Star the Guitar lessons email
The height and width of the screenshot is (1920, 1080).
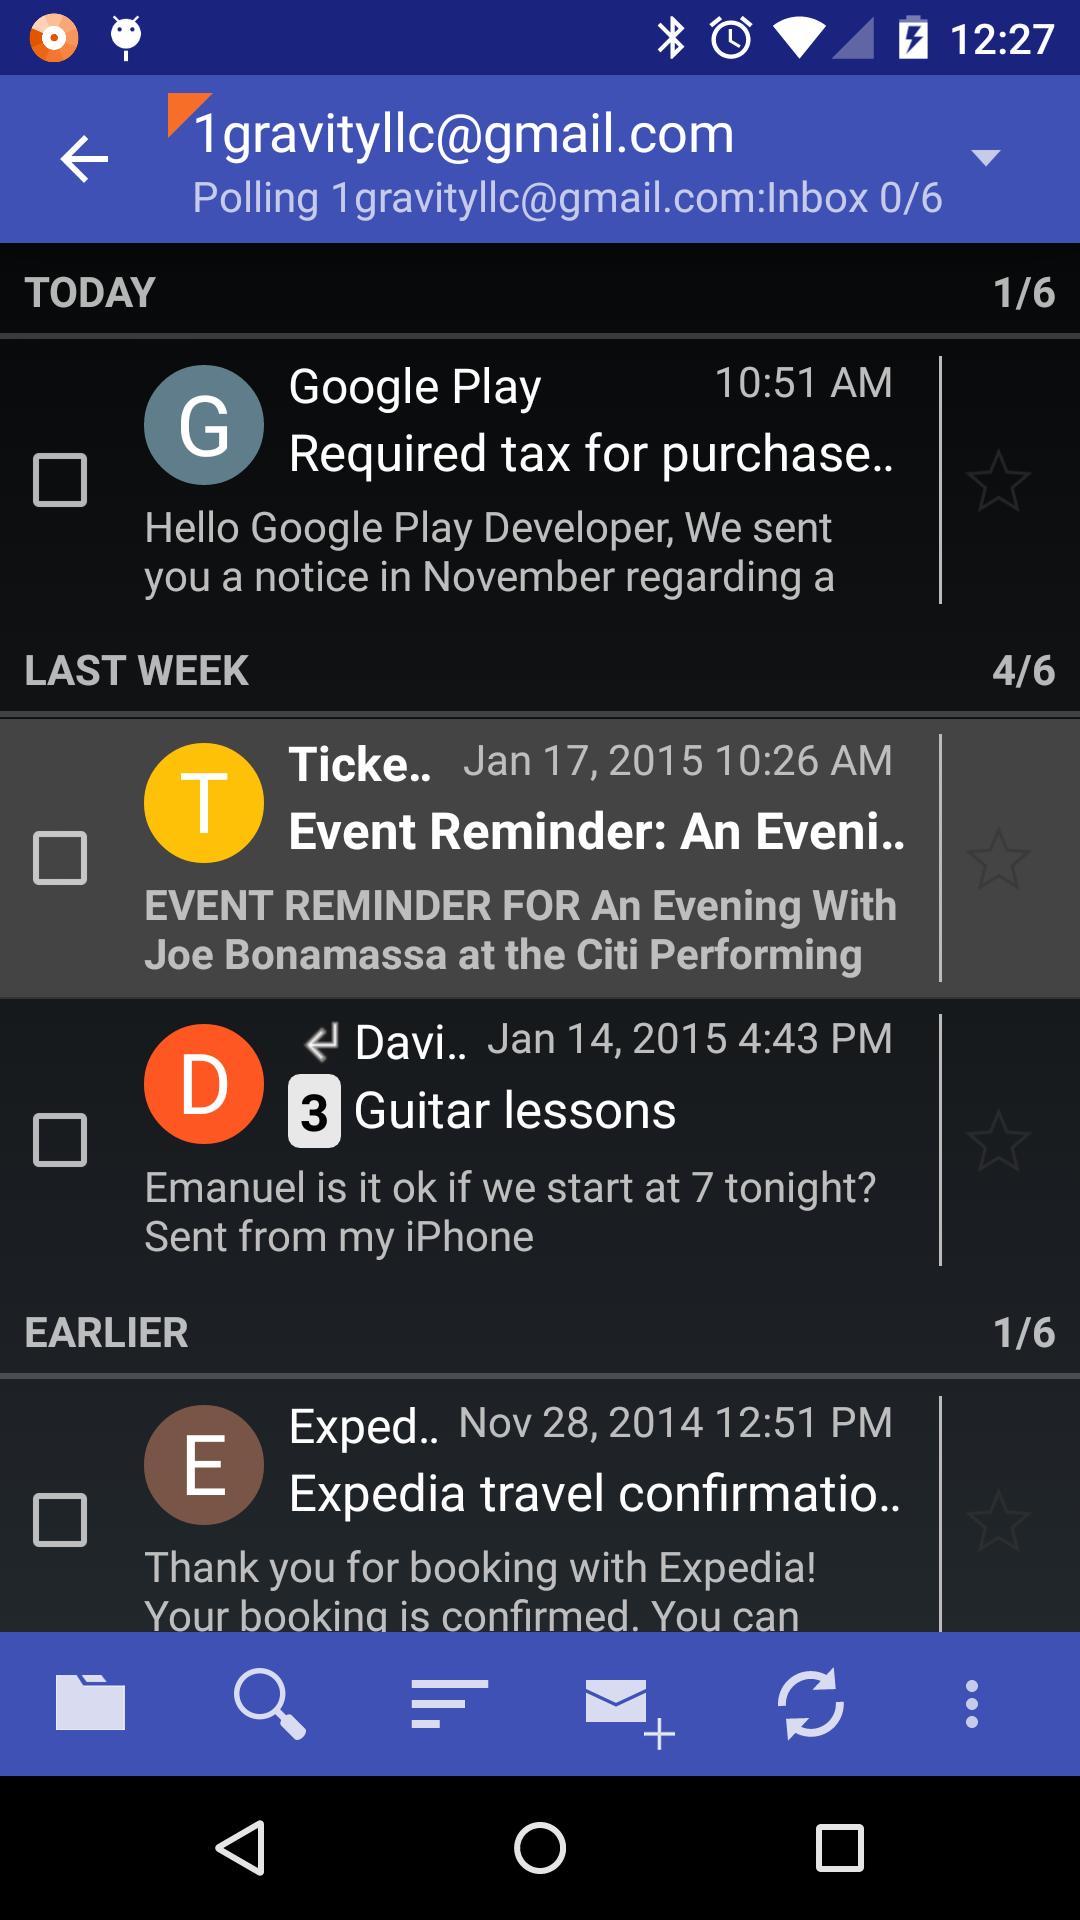point(998,1140)
